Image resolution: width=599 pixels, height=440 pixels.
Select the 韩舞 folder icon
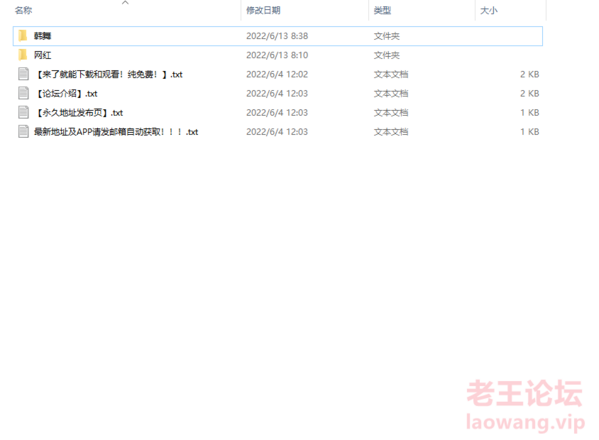(23, 36)
